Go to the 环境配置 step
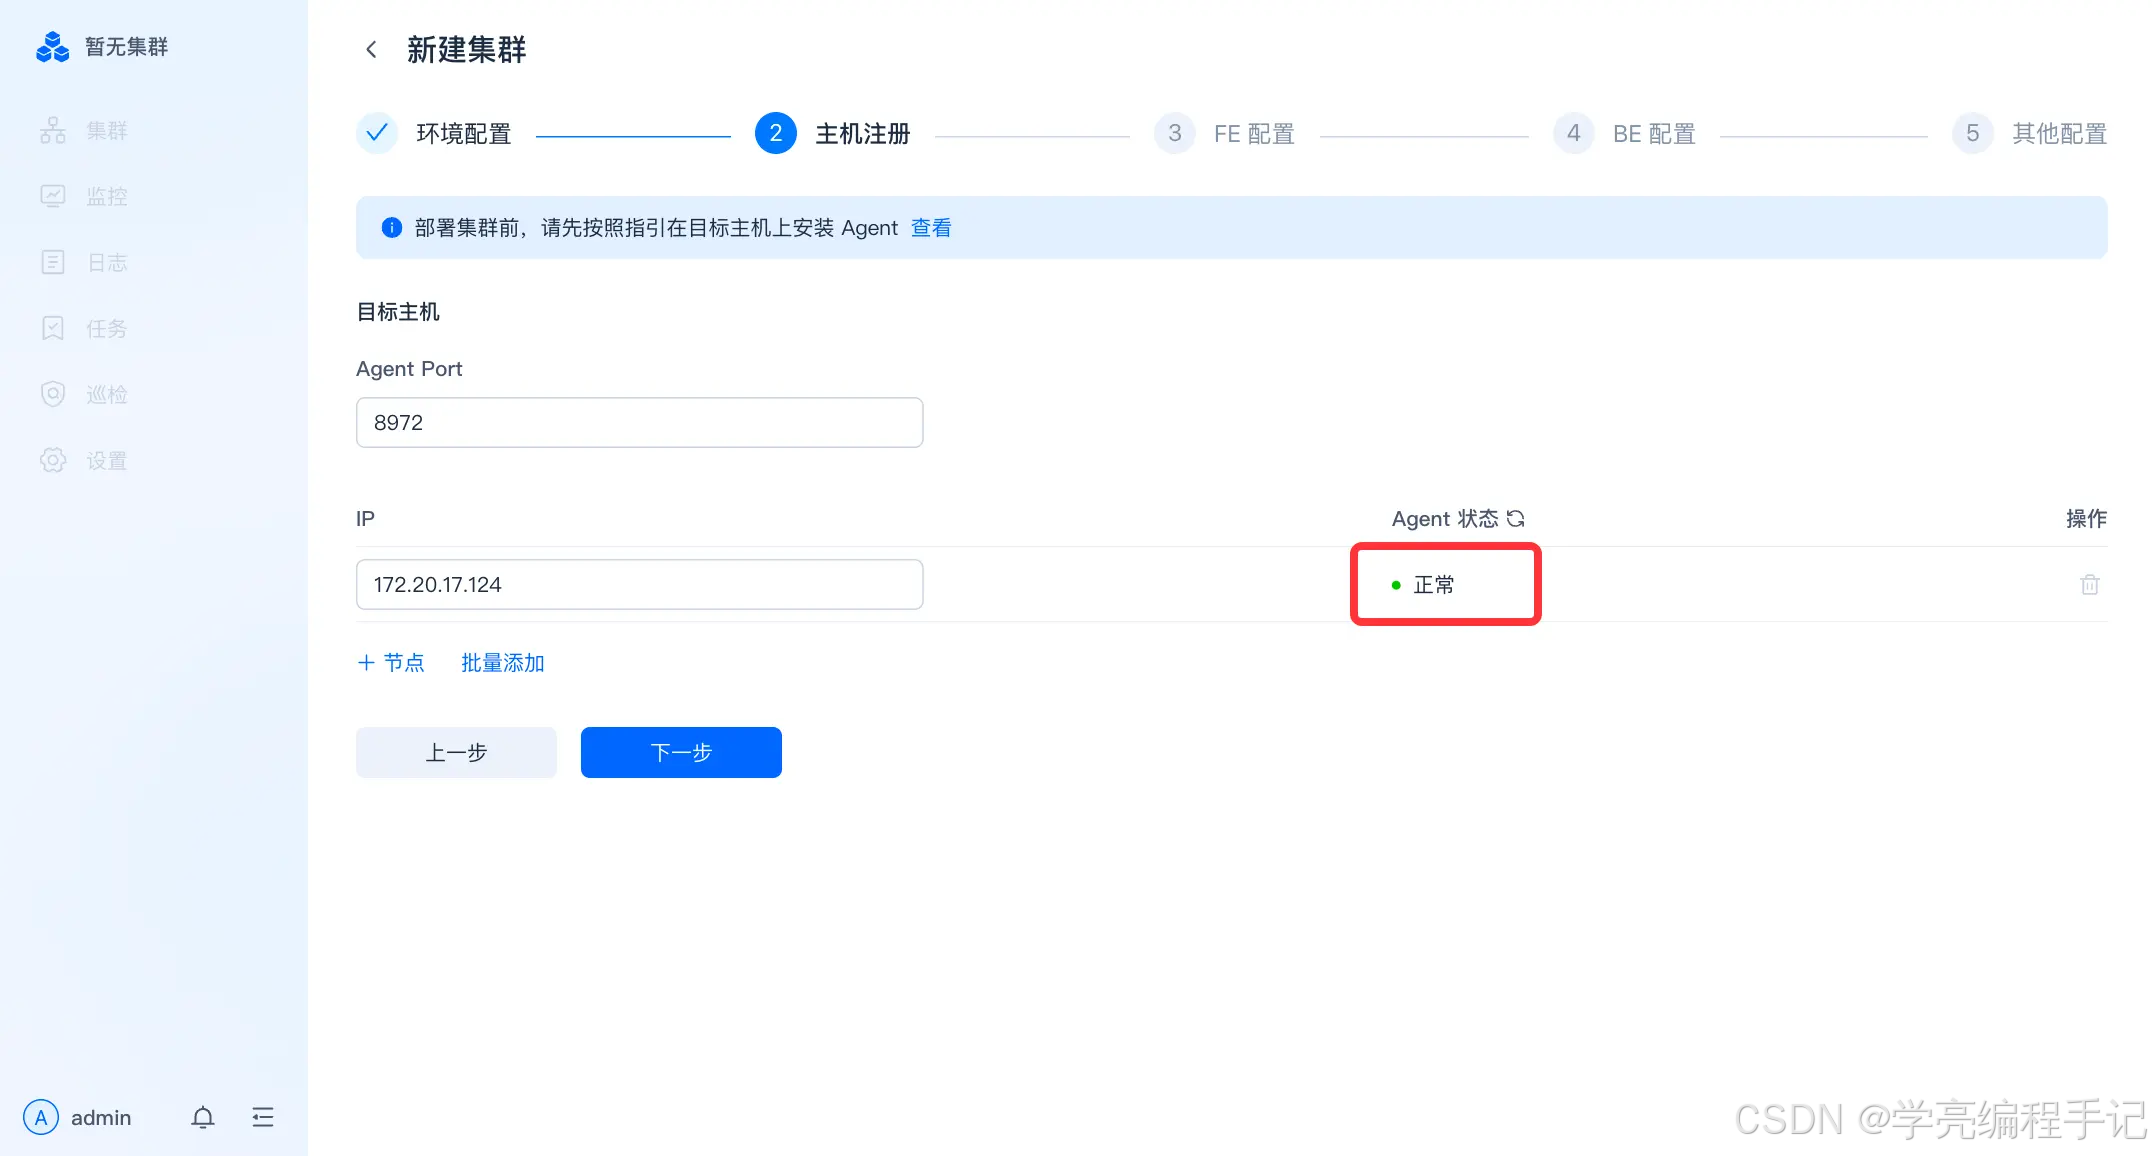The width and height of the screenshot is (2152, 1156). coord(464,134)
